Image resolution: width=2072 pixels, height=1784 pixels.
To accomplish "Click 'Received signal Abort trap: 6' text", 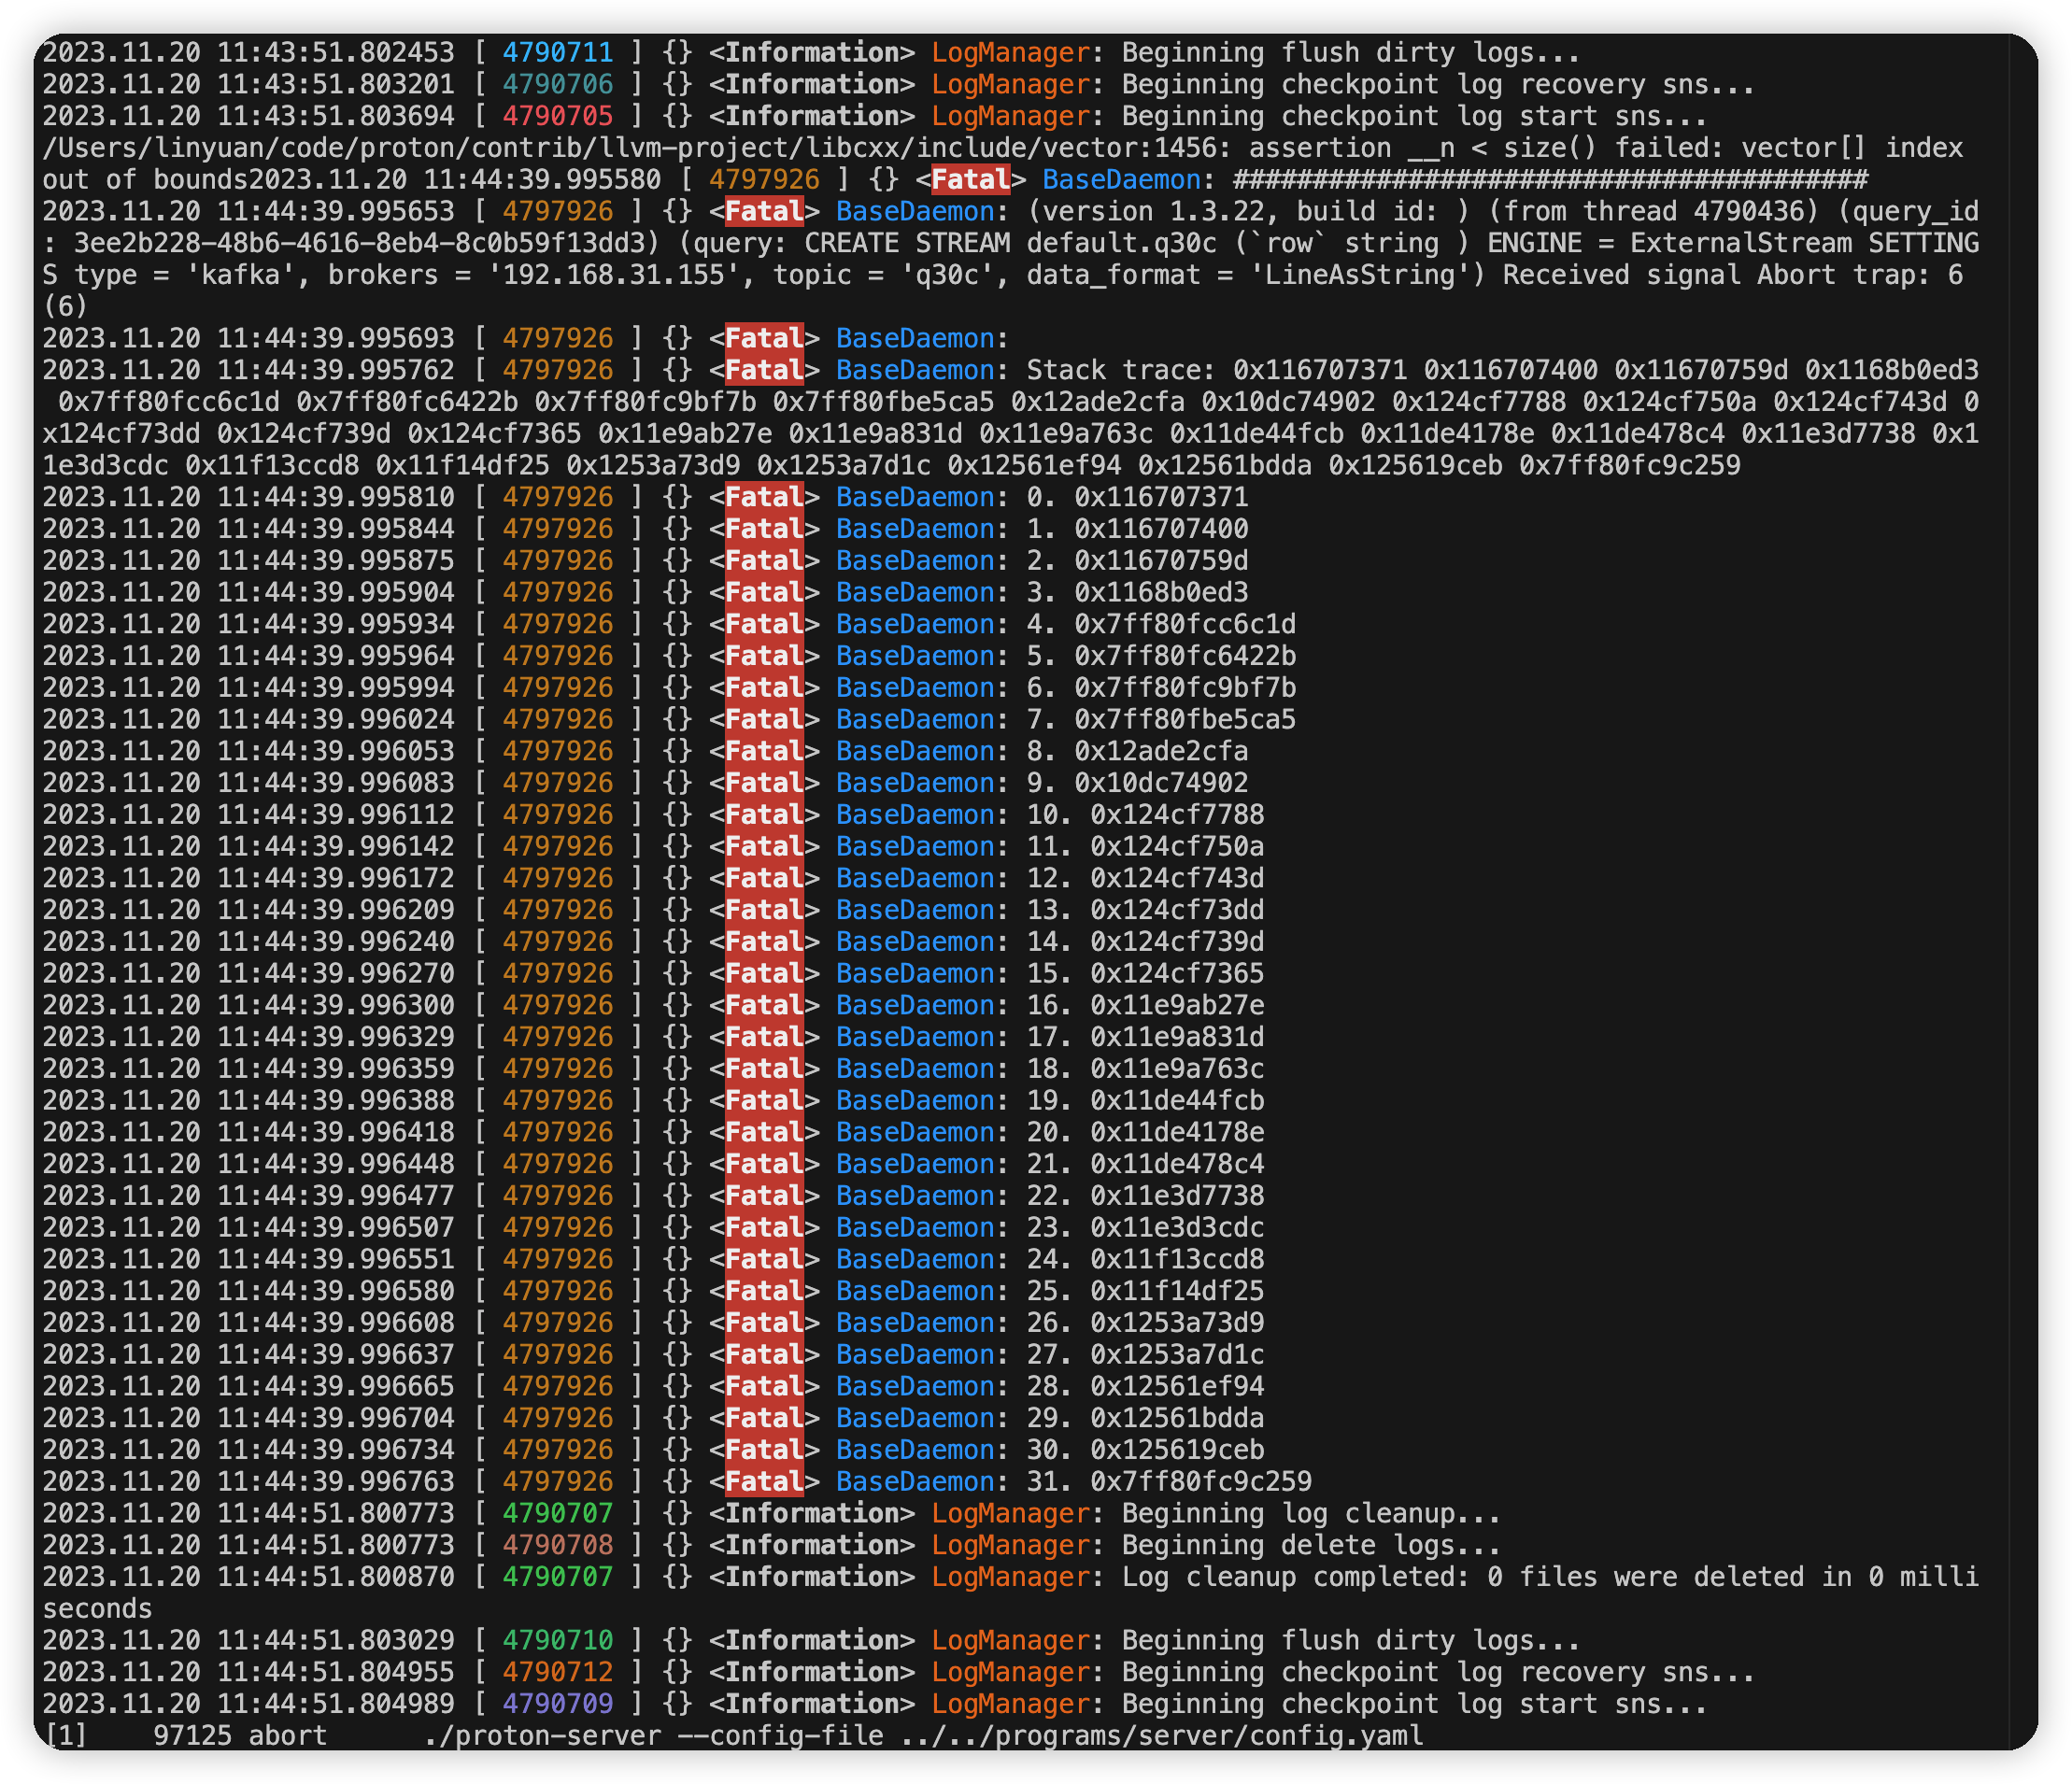I will tap(1732, 275).
